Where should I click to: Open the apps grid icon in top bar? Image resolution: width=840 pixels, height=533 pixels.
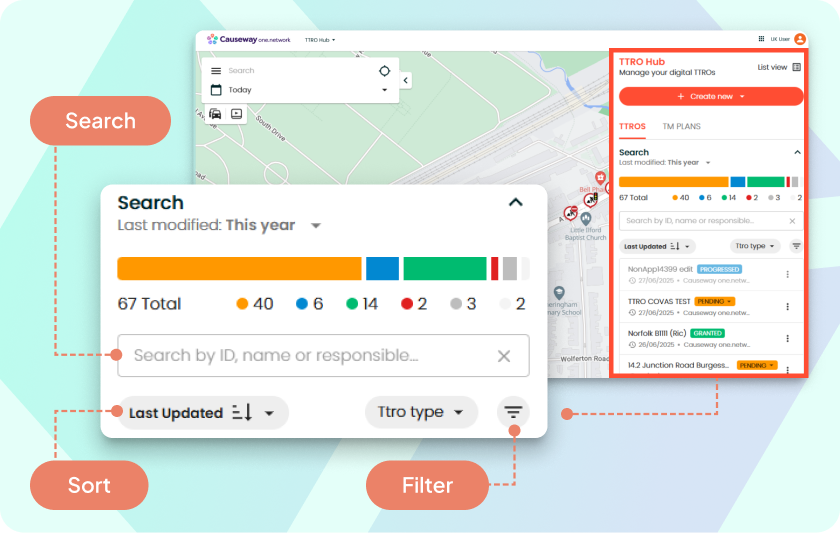[761, 39]
